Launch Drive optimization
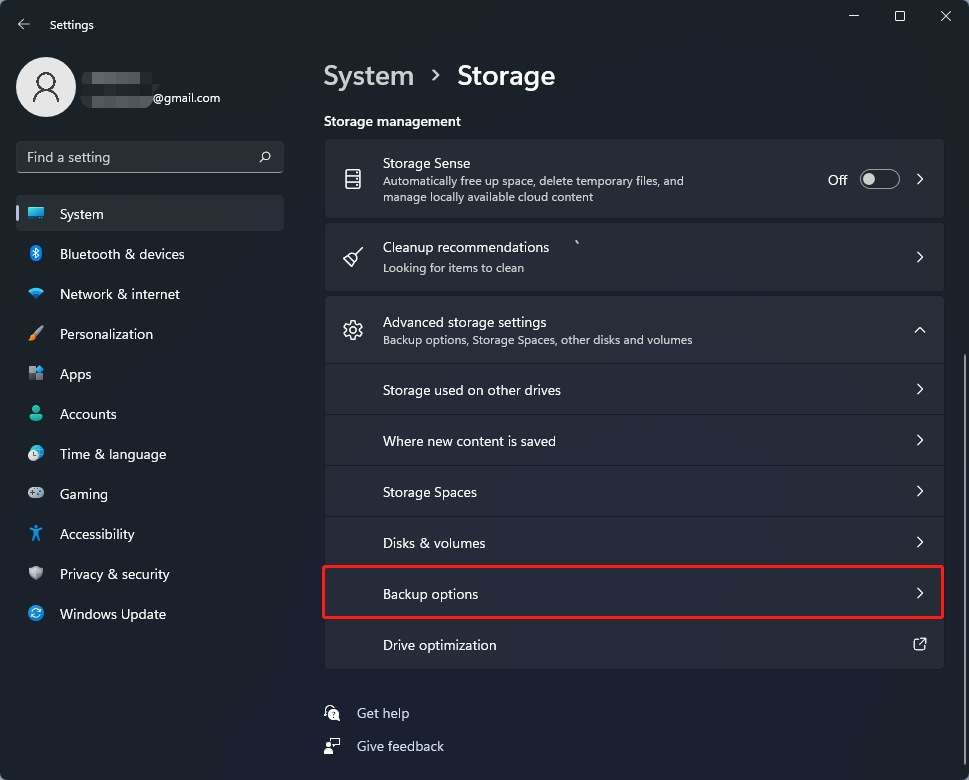Screen dimensions: 969x780 point(633,645)
